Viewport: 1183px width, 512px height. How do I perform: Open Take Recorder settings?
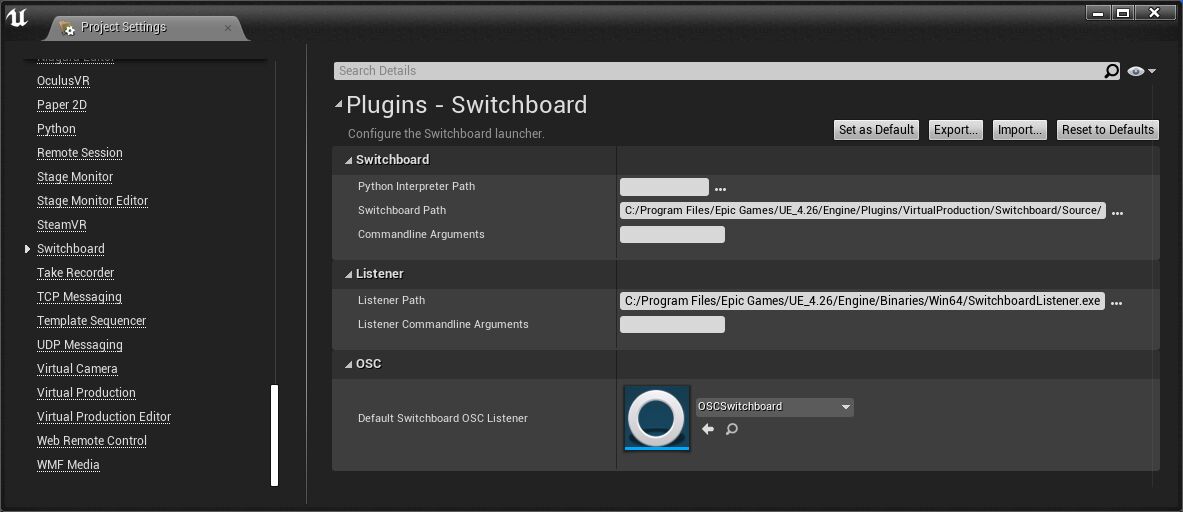point(75,273)
